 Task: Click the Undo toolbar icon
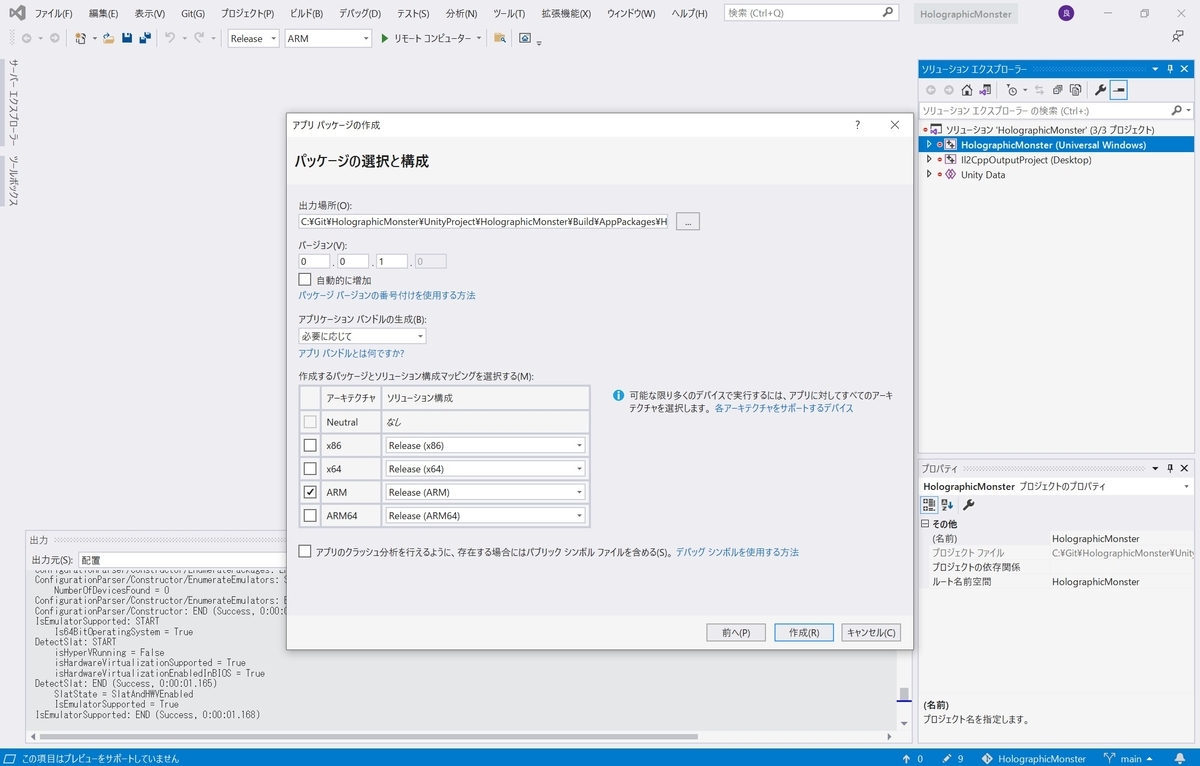point(170,38)
